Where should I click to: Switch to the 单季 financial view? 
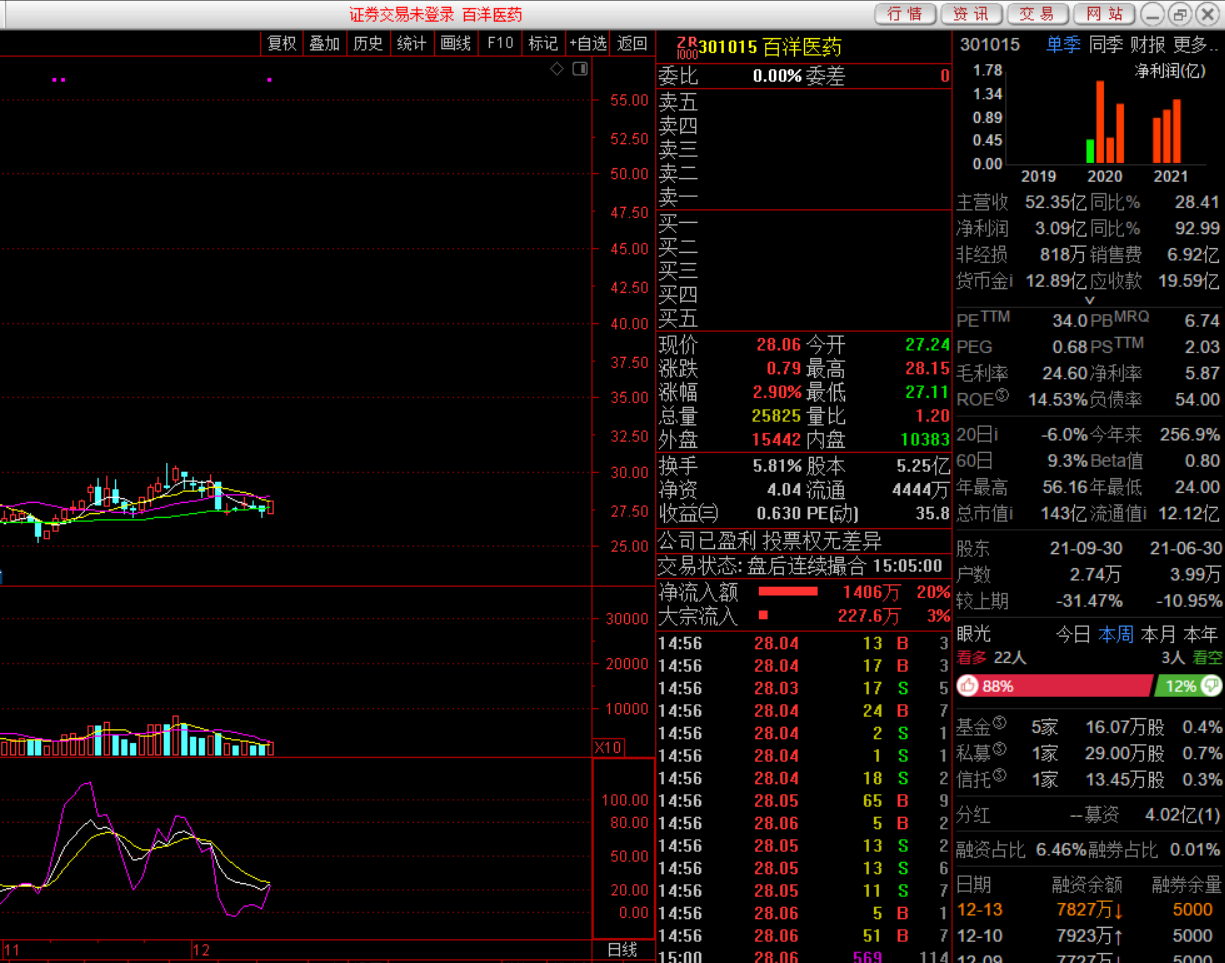pos(1063,44)
